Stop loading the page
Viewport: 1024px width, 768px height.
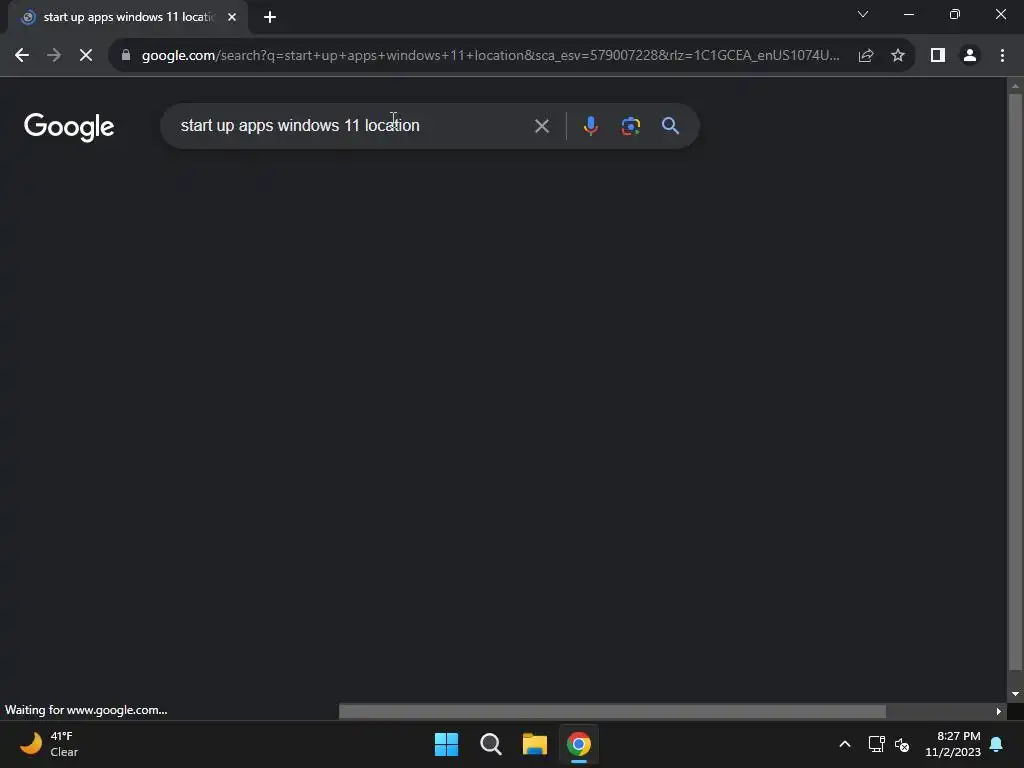tap(86, 56)
